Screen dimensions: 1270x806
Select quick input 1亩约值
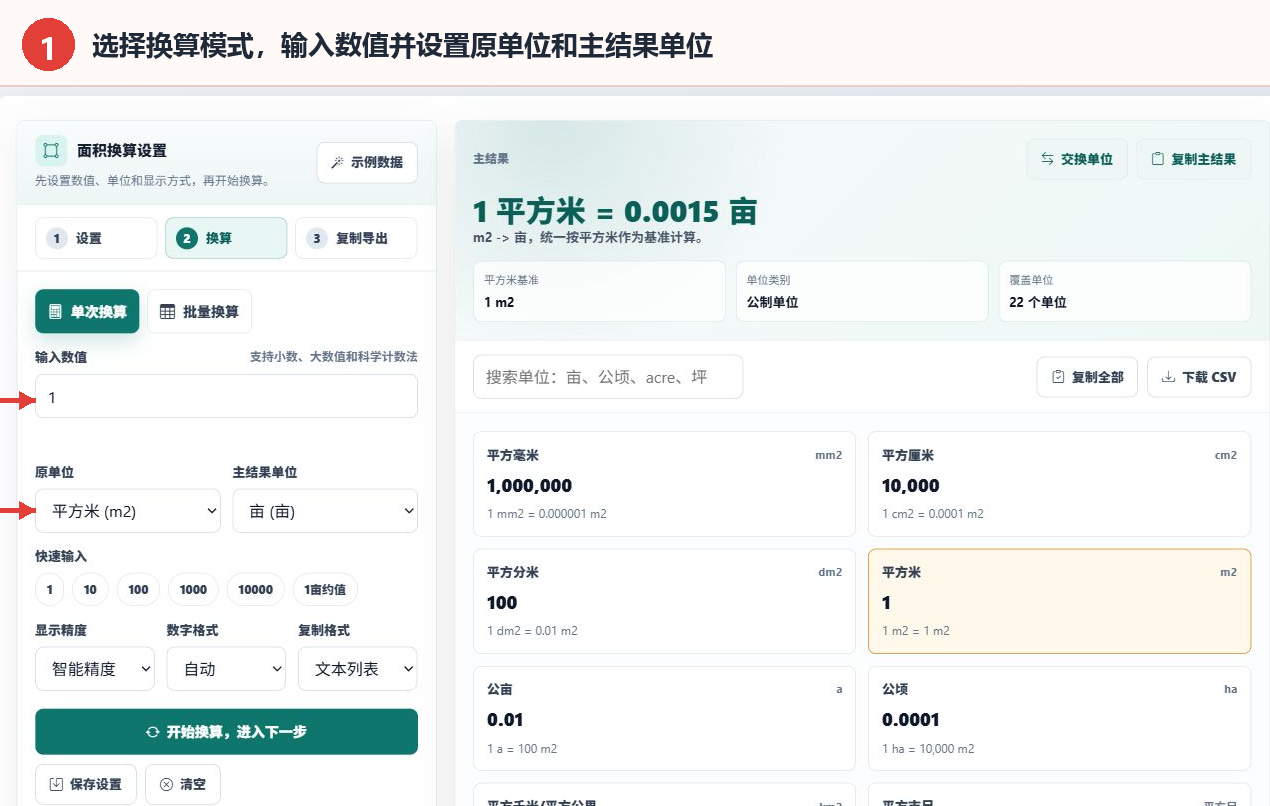(325, 590)
